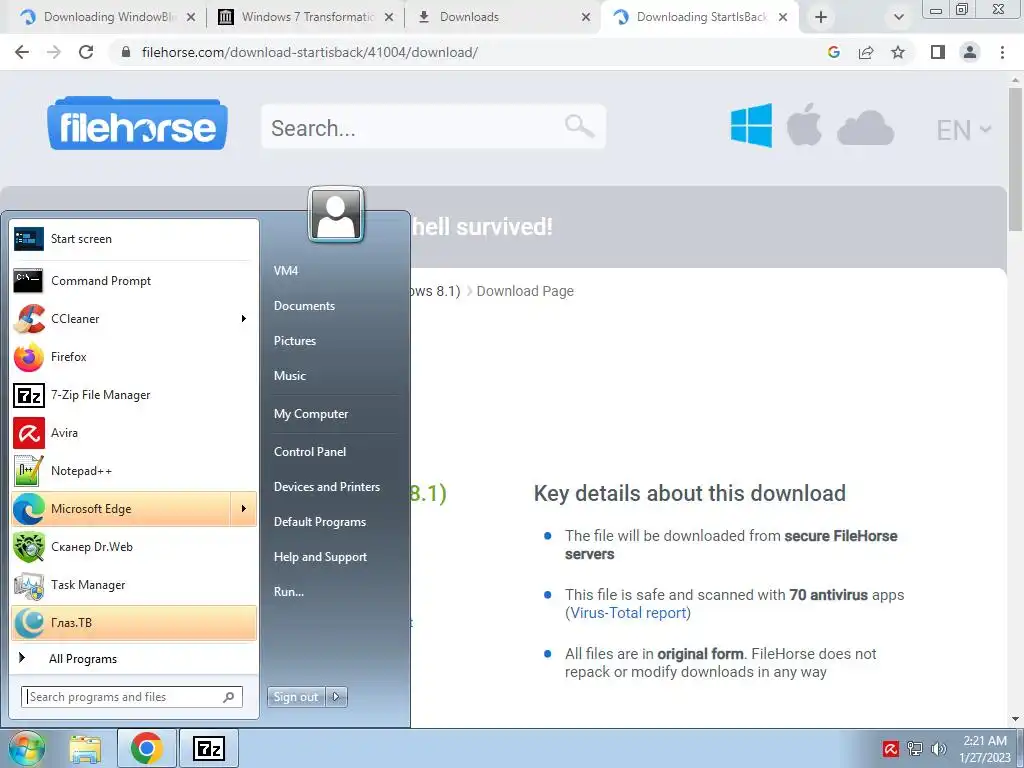This screenshot has width=1024, height=768.
Task: Open the Chrome tab search chevron
Action: [x=899, y=17]
